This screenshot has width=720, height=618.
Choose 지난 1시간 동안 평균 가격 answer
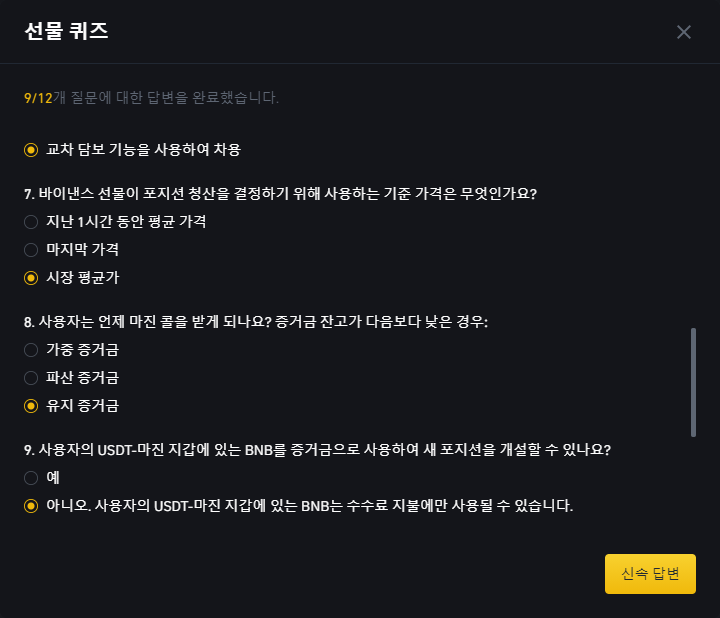click(x=115, y=222)
